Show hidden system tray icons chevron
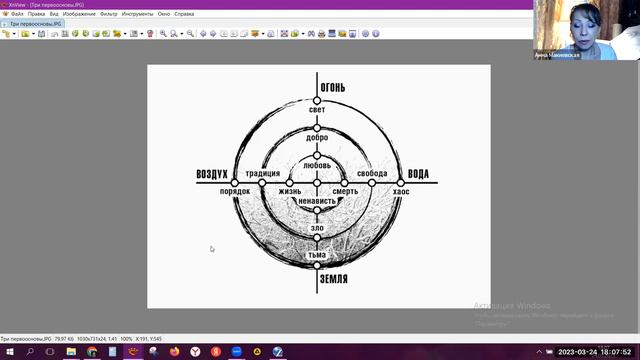 tap(539, 351)
